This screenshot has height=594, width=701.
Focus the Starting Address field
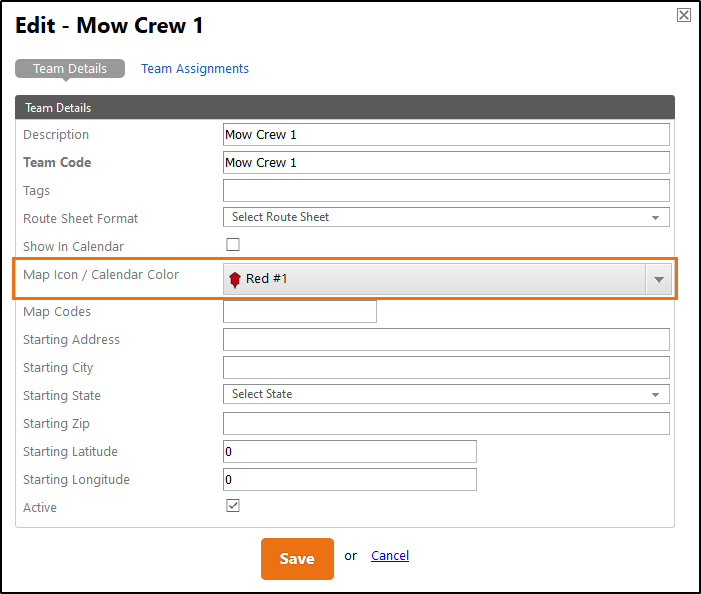coord(446,340)
